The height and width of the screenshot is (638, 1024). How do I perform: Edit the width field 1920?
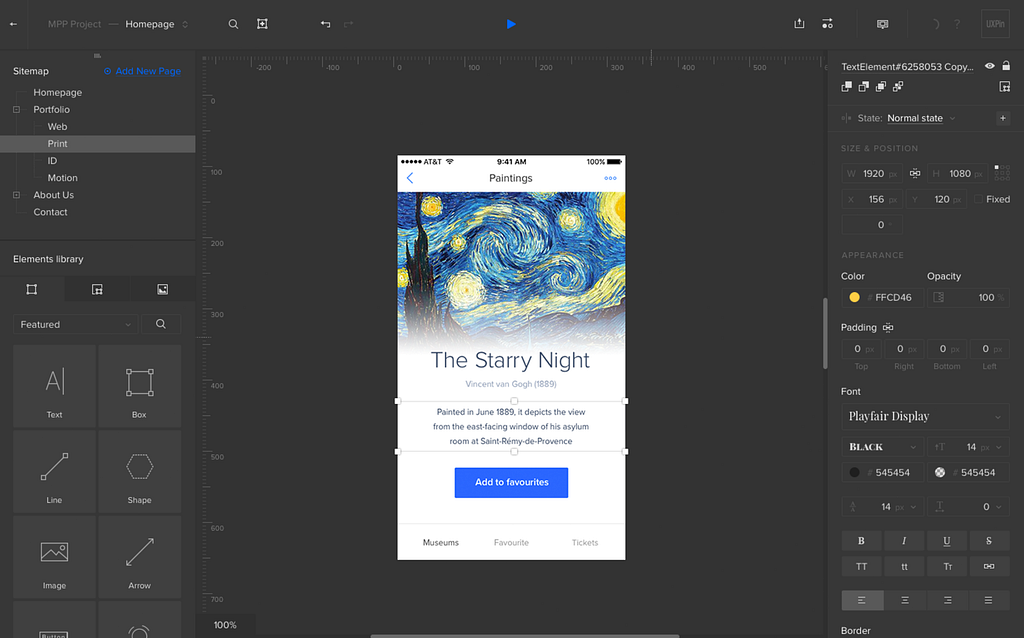click(872, 174)
